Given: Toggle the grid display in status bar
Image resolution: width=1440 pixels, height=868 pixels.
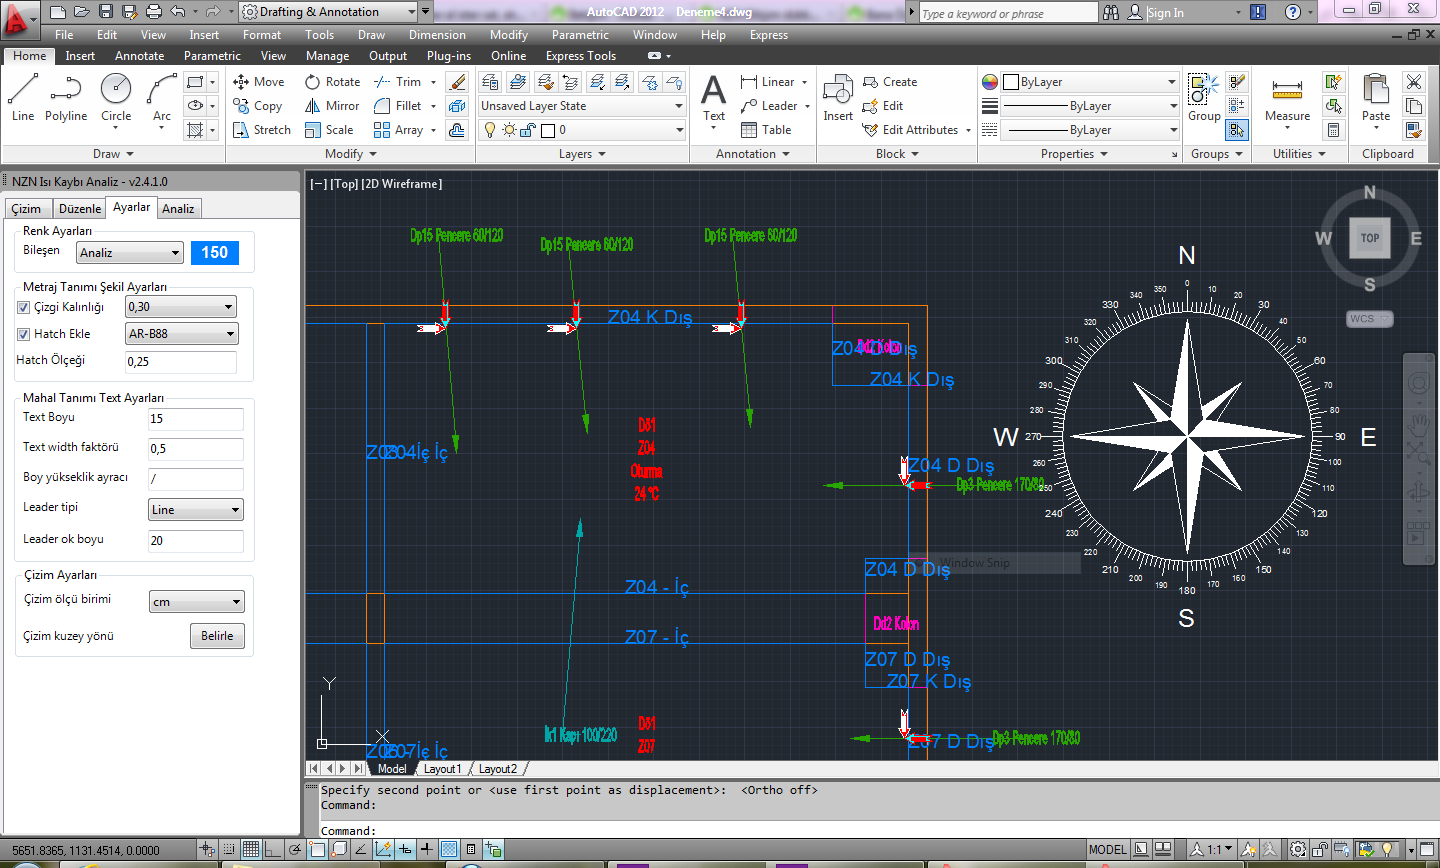Looking at the screenshot, I should click(x=251, y=850).
